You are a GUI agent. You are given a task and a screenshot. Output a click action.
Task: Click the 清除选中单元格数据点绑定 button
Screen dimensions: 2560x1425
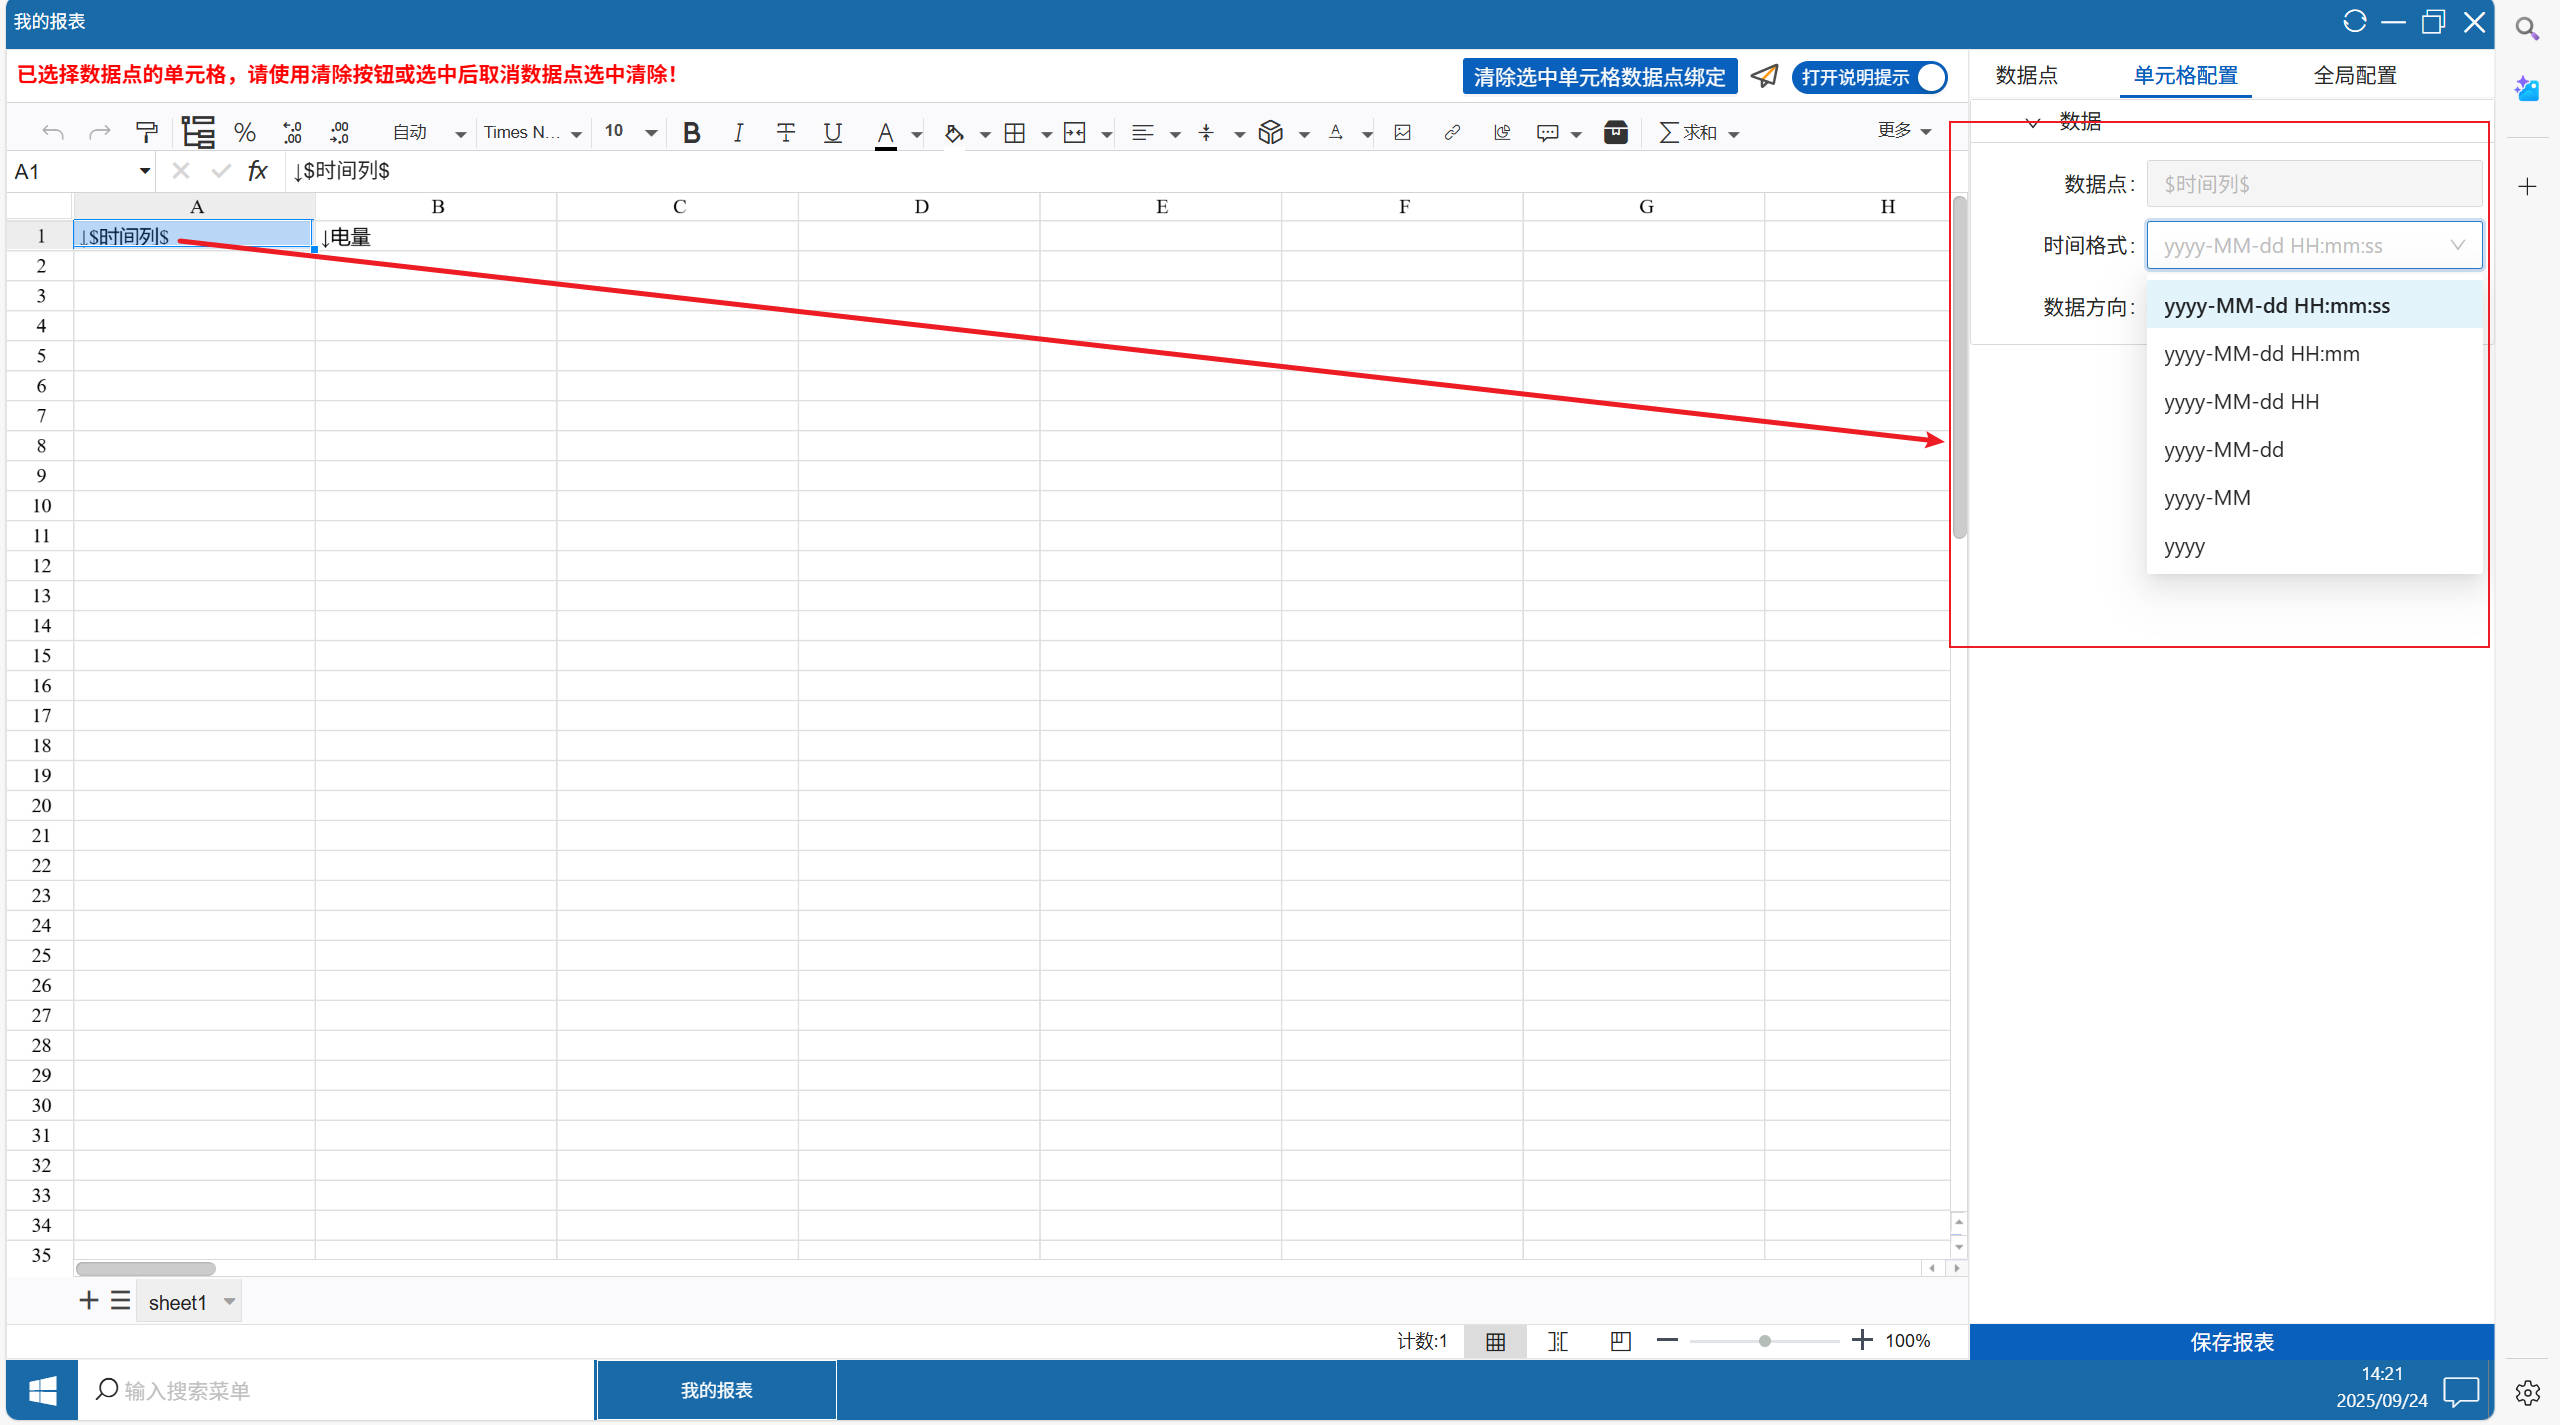click(x=1599, y=77)
